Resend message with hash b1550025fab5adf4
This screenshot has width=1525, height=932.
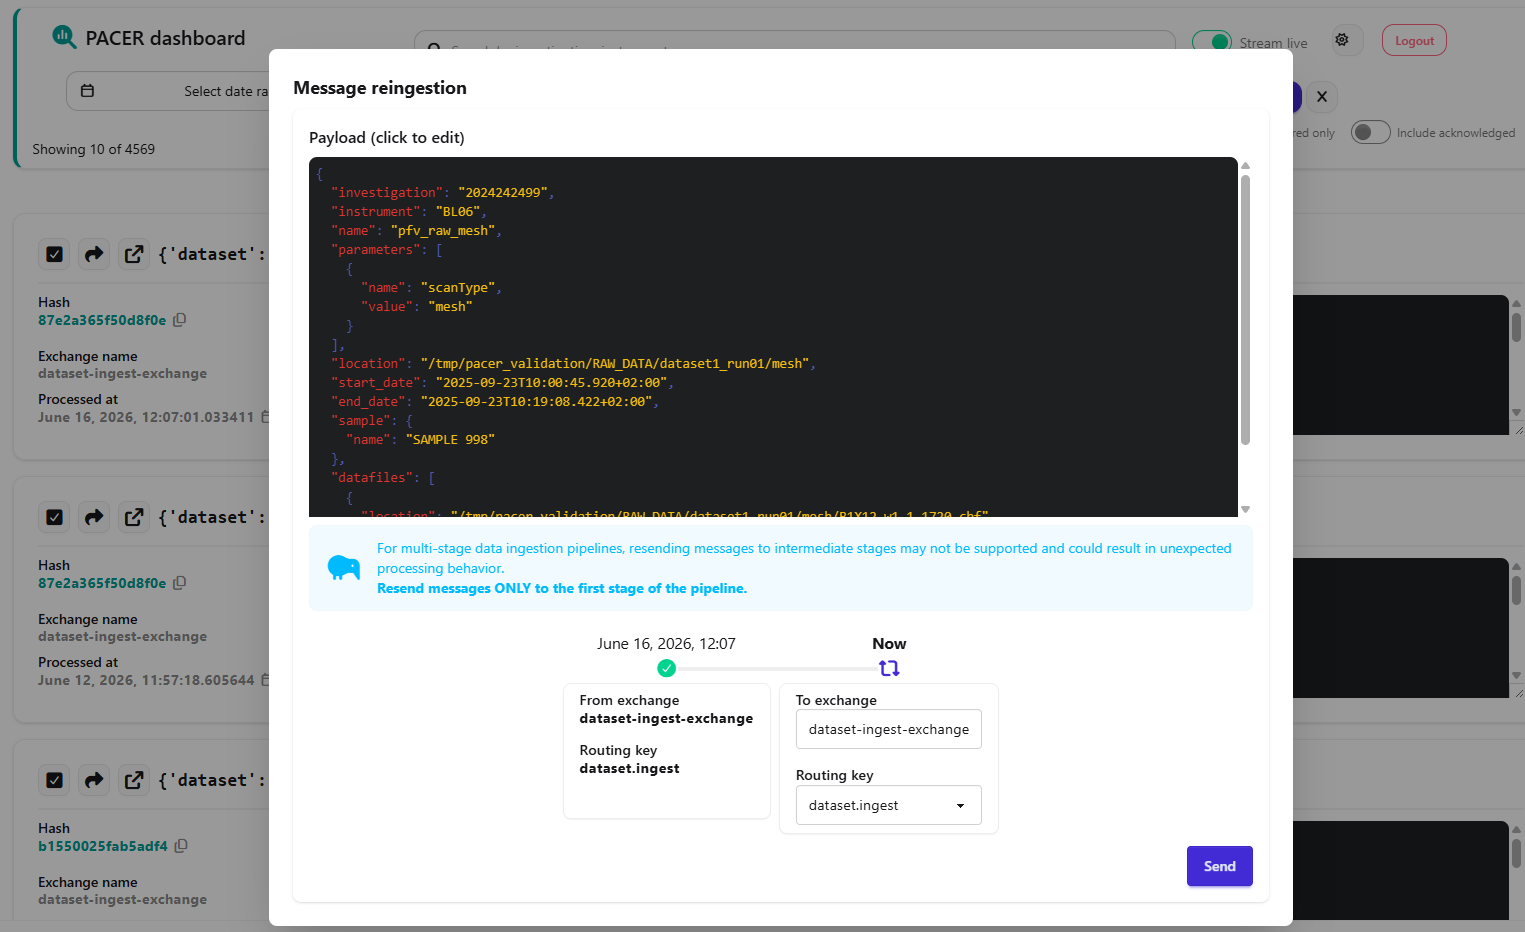pos(94,780)
